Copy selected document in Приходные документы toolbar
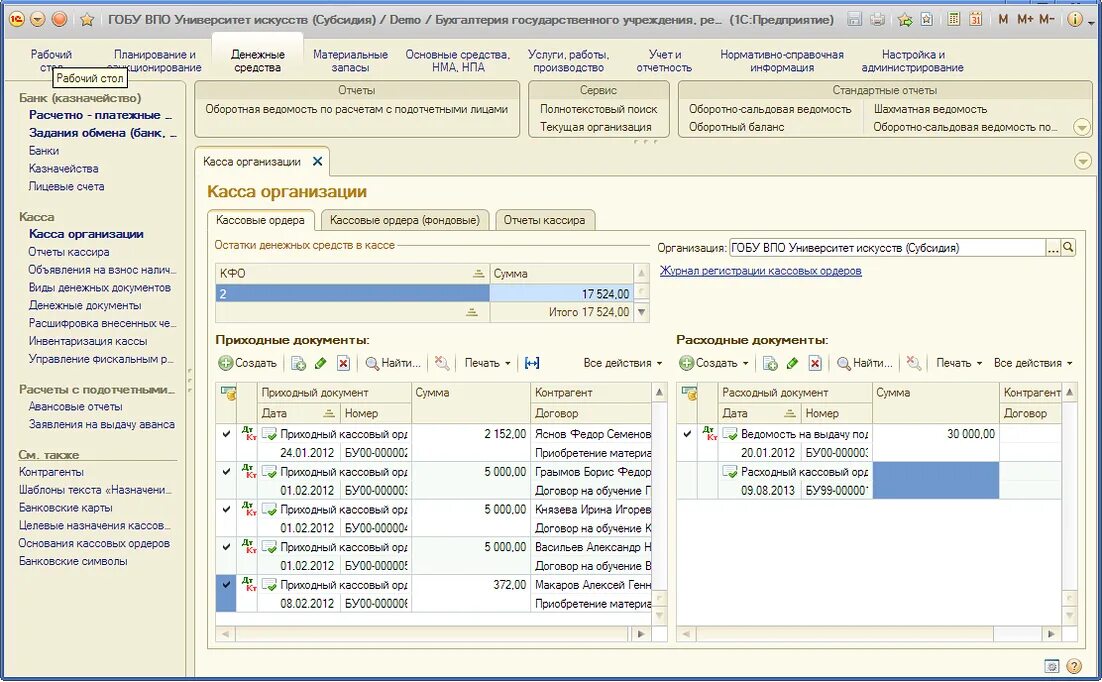 click(298, 363)
